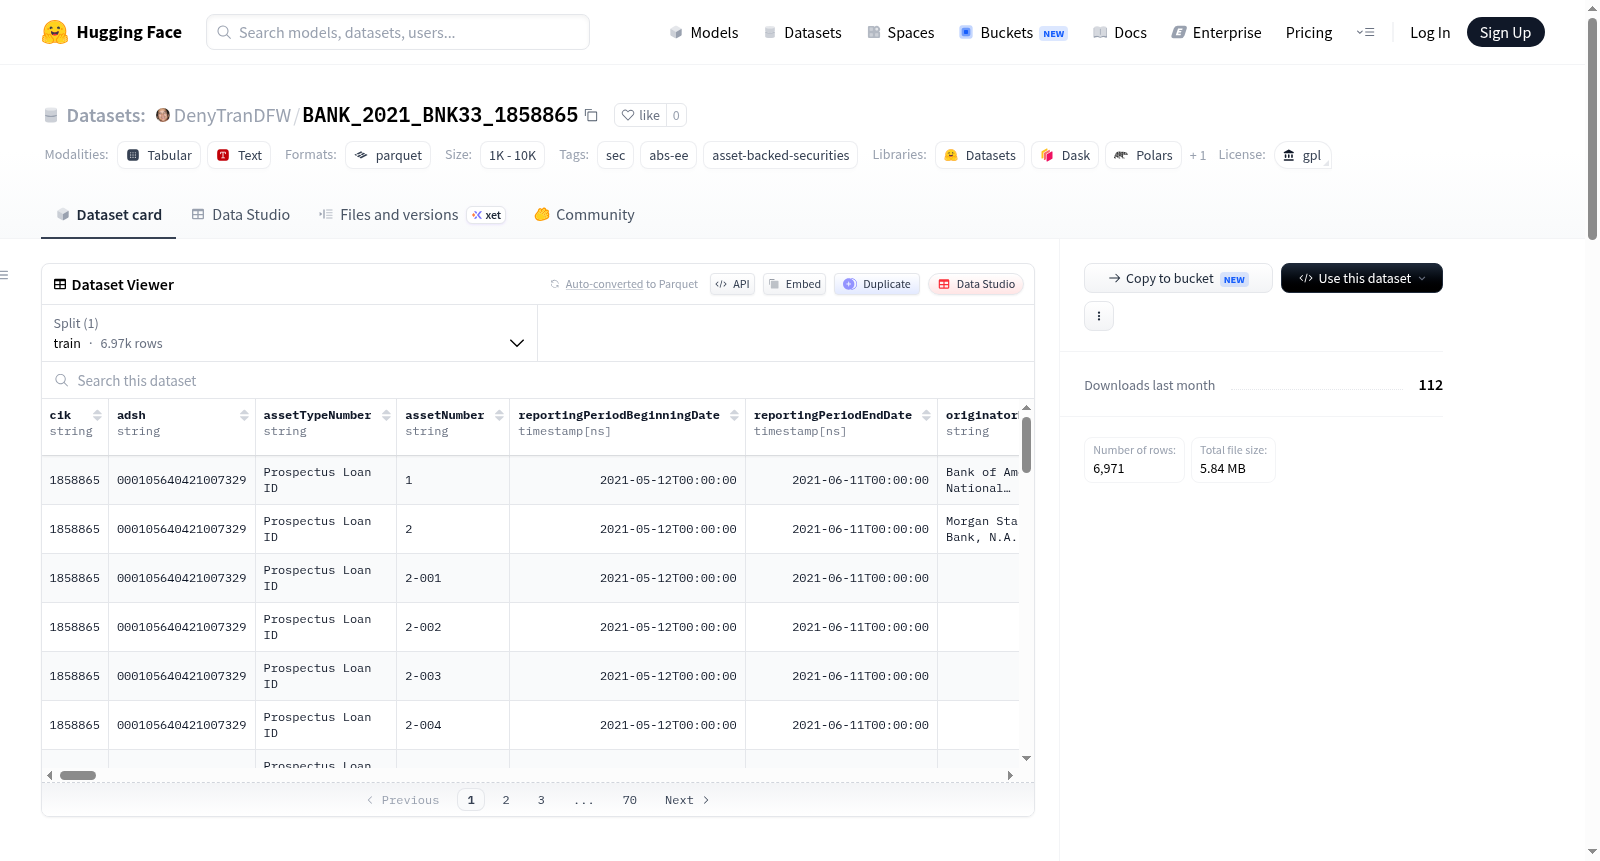Click the parquet format tag

pyautogui.click(x=388, y=155)
